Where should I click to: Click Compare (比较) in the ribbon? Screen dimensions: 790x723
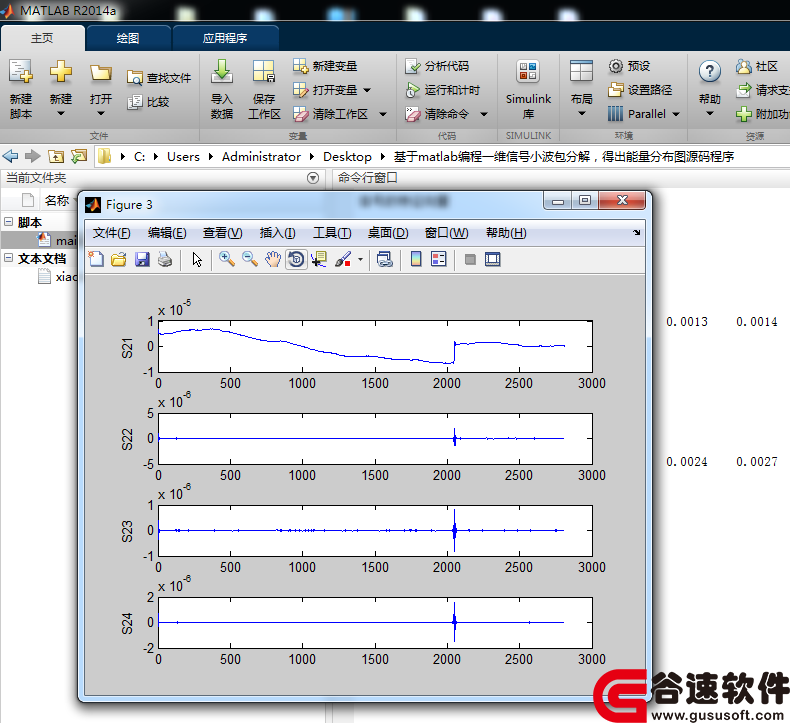click(148, 102)
